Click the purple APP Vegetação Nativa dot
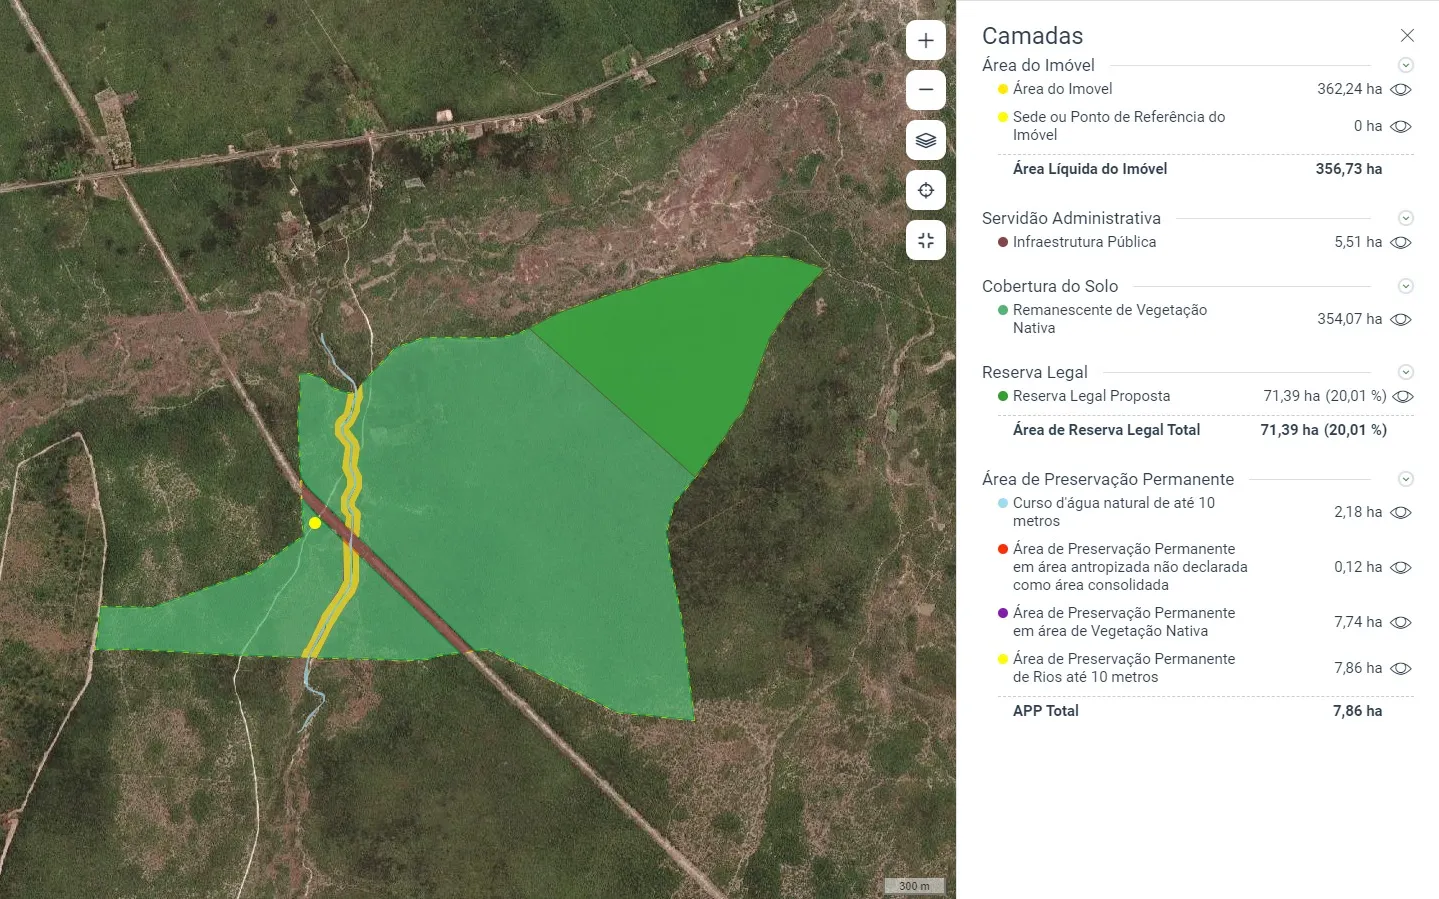Image resolution: width=1439 pixels, height=899 pixels. pyautogui.click(x=1003, y=613)
